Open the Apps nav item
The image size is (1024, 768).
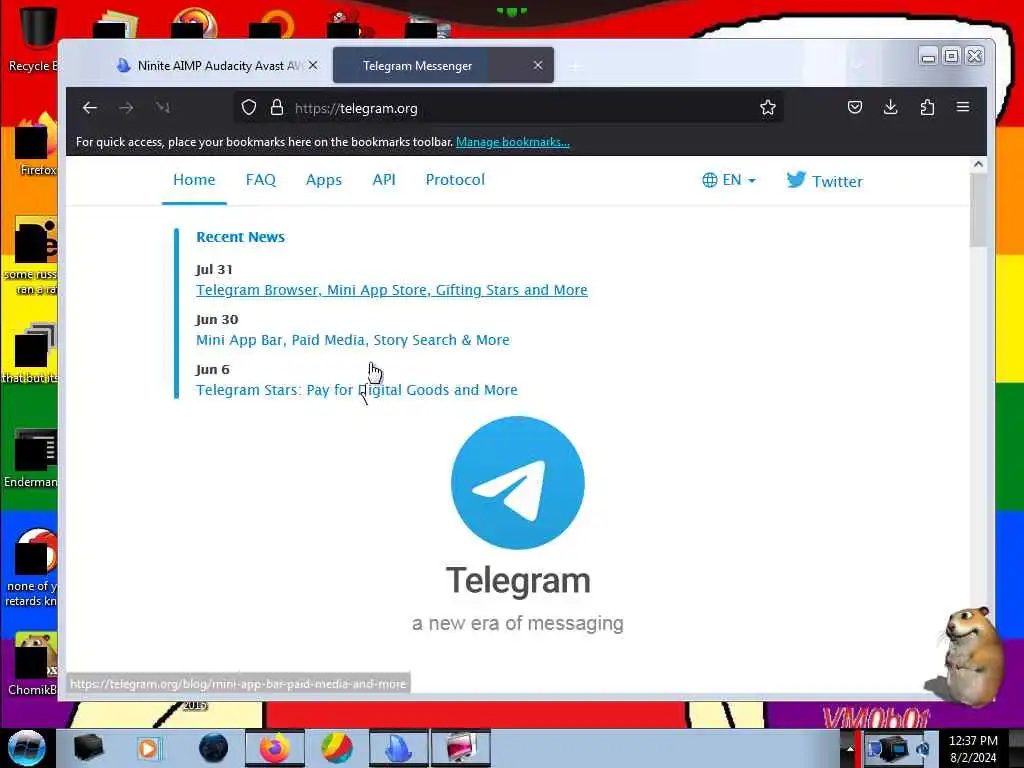[x=324, y=180]
